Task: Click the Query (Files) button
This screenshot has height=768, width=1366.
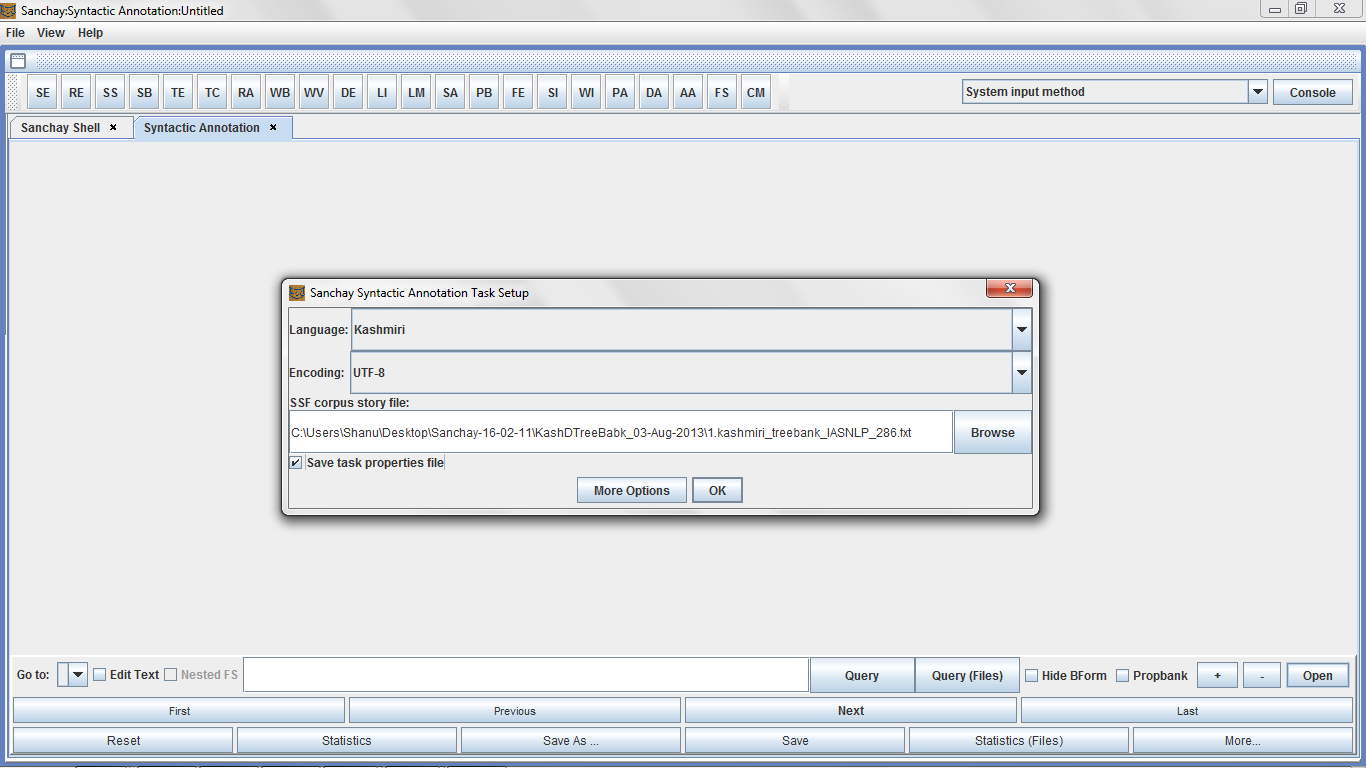Action: coord(967,675)
